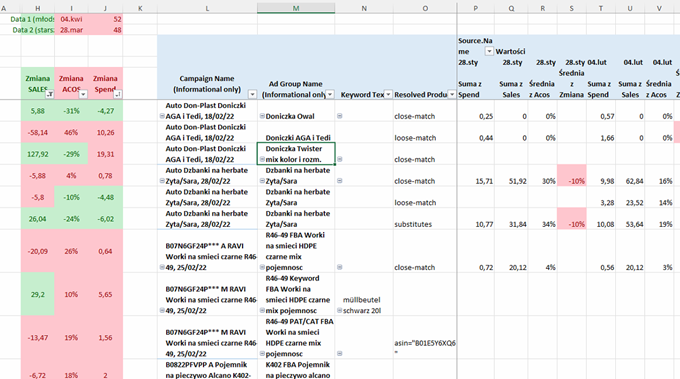This screenshot has width=680, height=379.
Task: Open the Source.Name filter dropdown
Action: pos(489,51)
